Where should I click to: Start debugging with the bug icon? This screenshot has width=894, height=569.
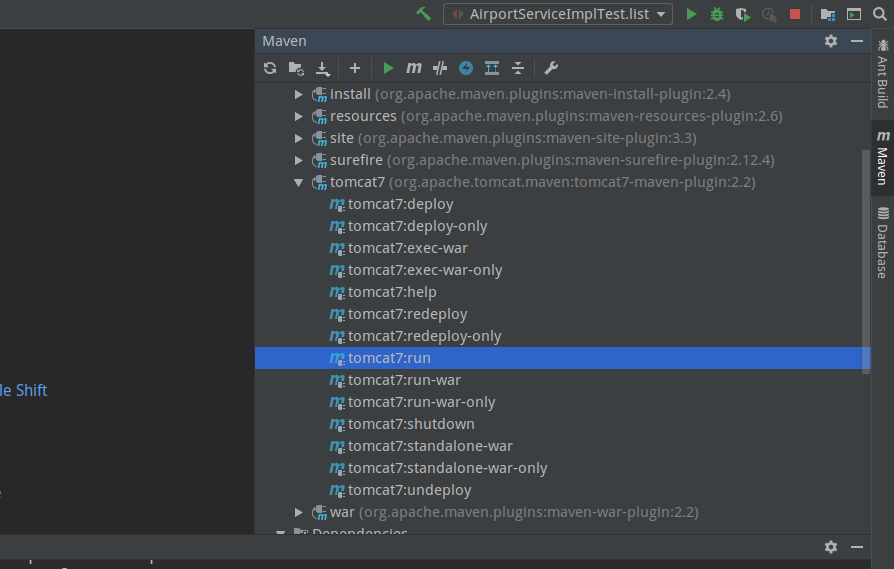tap(717, 14)
